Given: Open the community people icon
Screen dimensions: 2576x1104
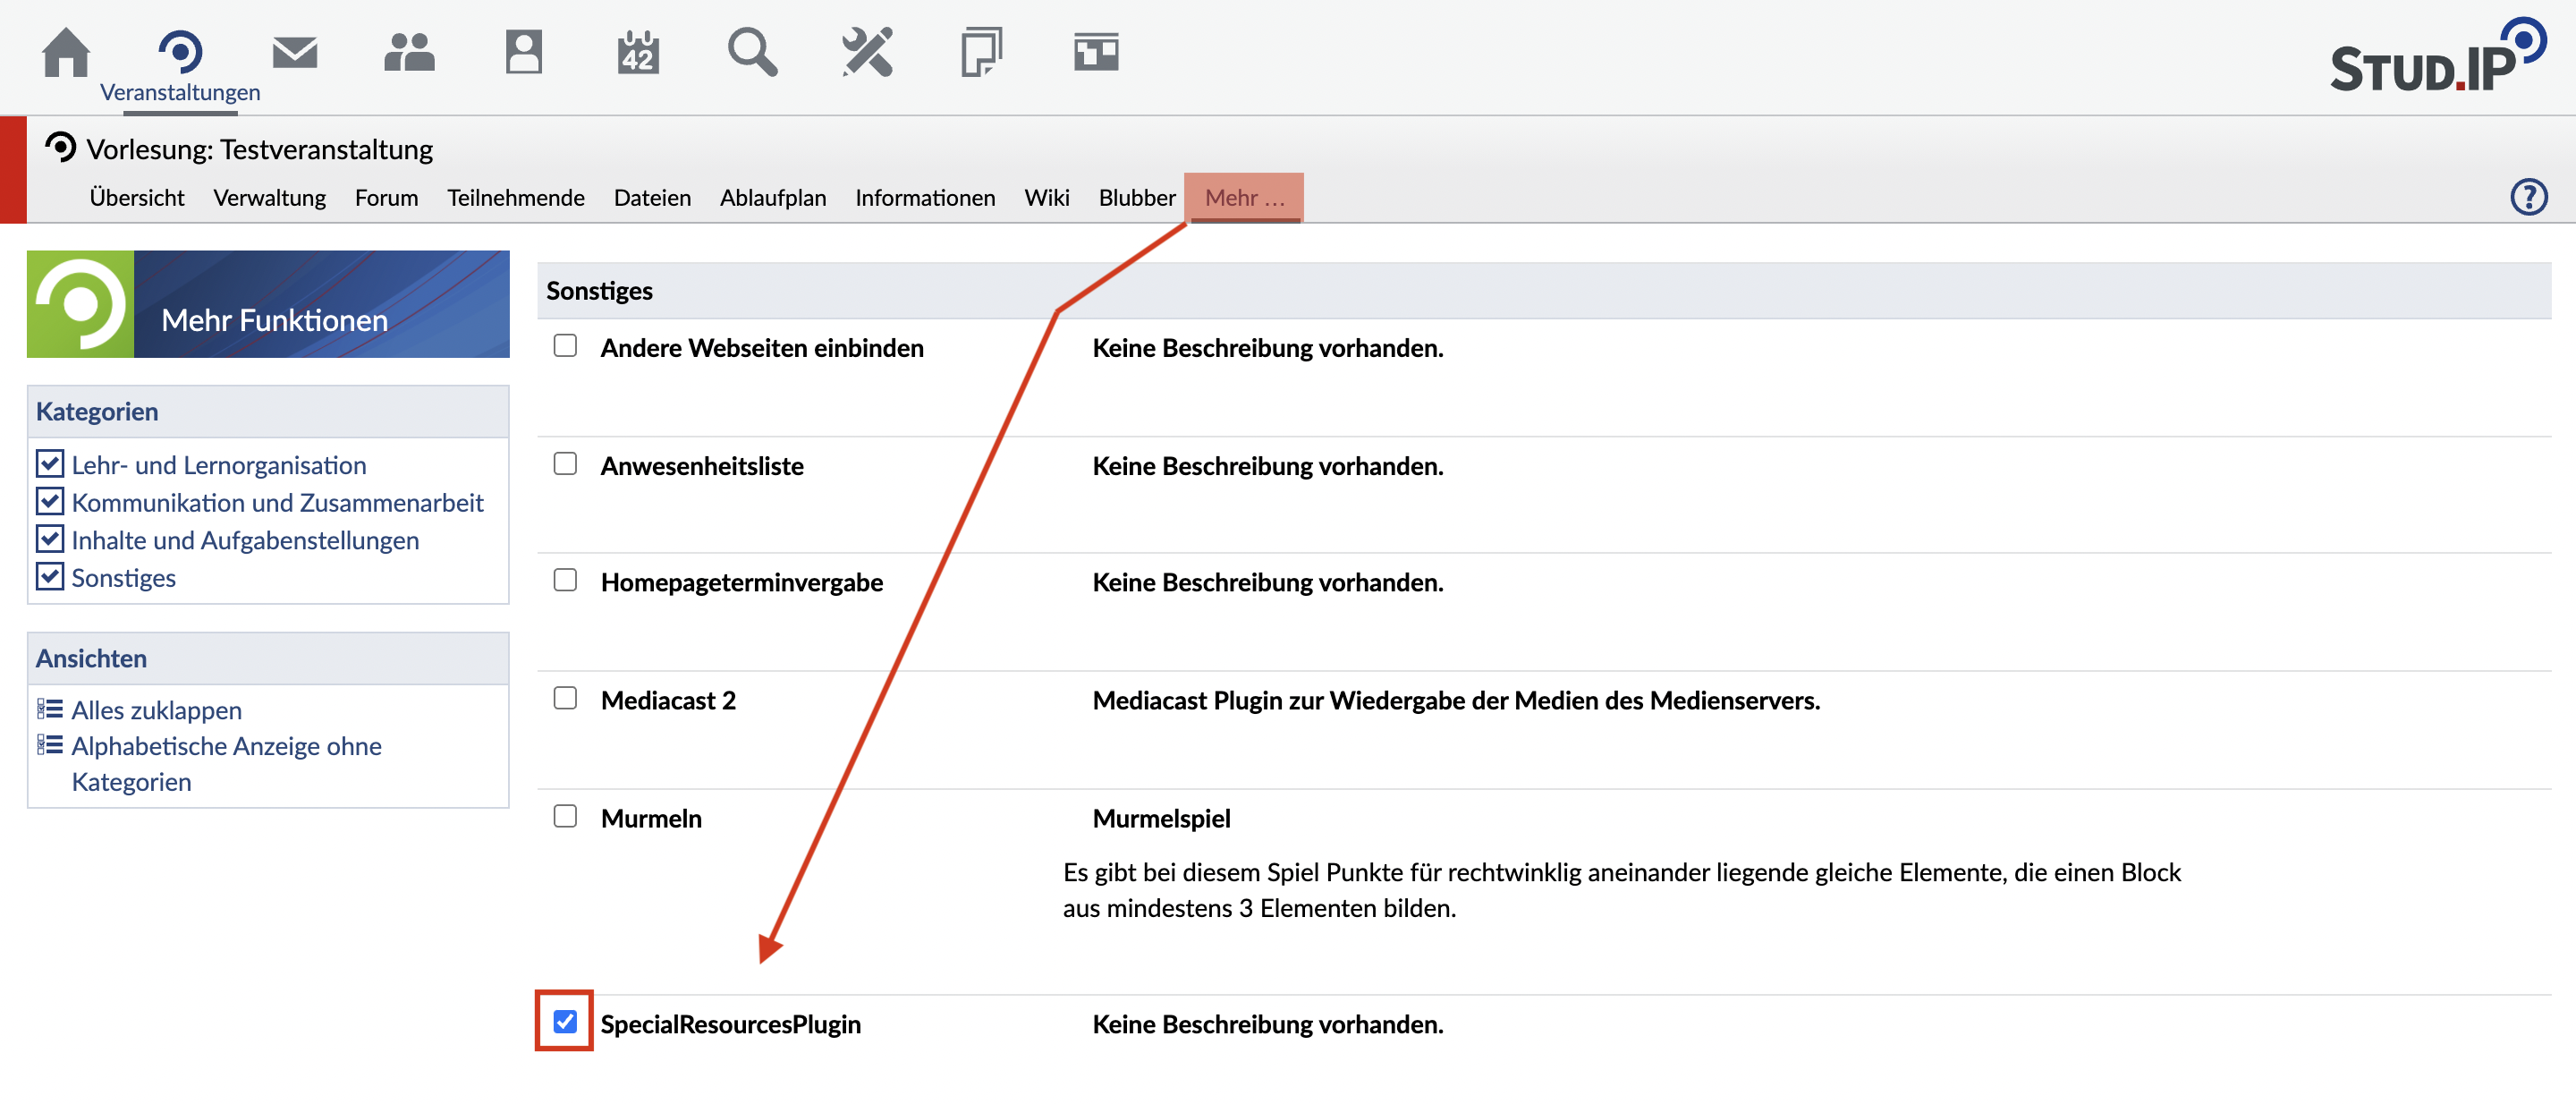Looking at the screenshot, I should click(x=408, y=52).
